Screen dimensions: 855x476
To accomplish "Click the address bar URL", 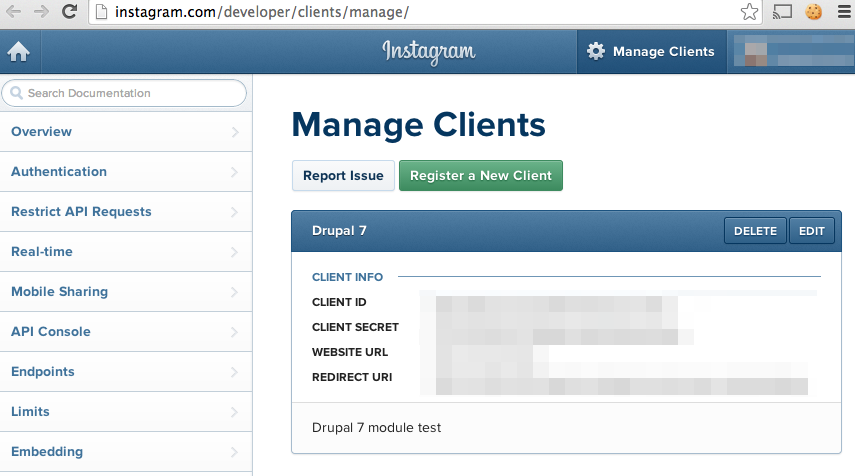I will click(x=262, y=11).
